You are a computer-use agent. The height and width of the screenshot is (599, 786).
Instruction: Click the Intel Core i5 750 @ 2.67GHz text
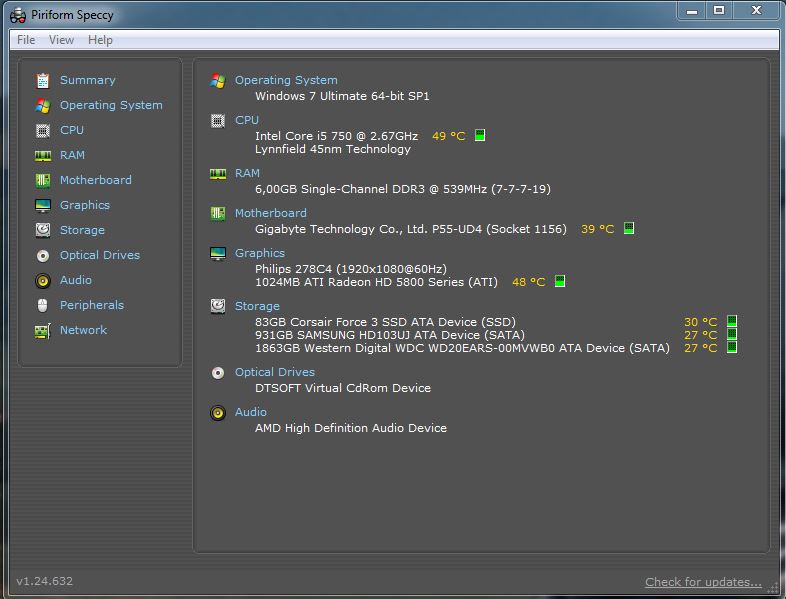click(x=336, y=136)
